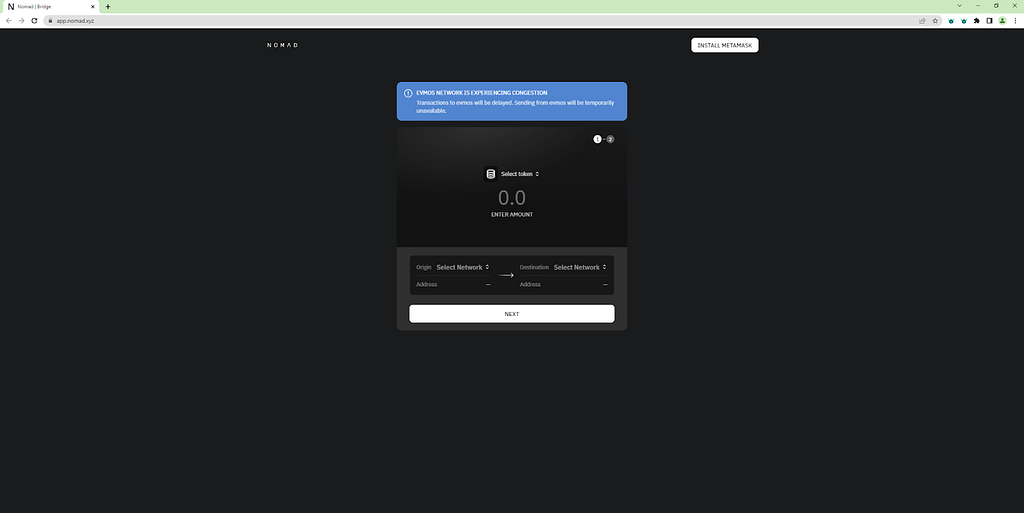
Task: Click the congestion alert info icon
Action: pyautogui.click(x=408, y=93)
